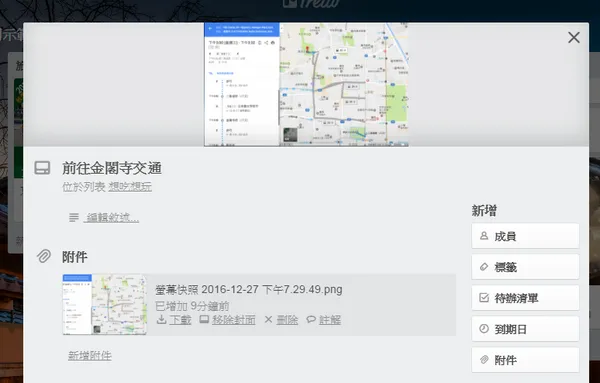Image resolution: width=600 pixels, height=383 pixels.
Task: Add a checklist with 待辦清單 button
Action: 525,298
